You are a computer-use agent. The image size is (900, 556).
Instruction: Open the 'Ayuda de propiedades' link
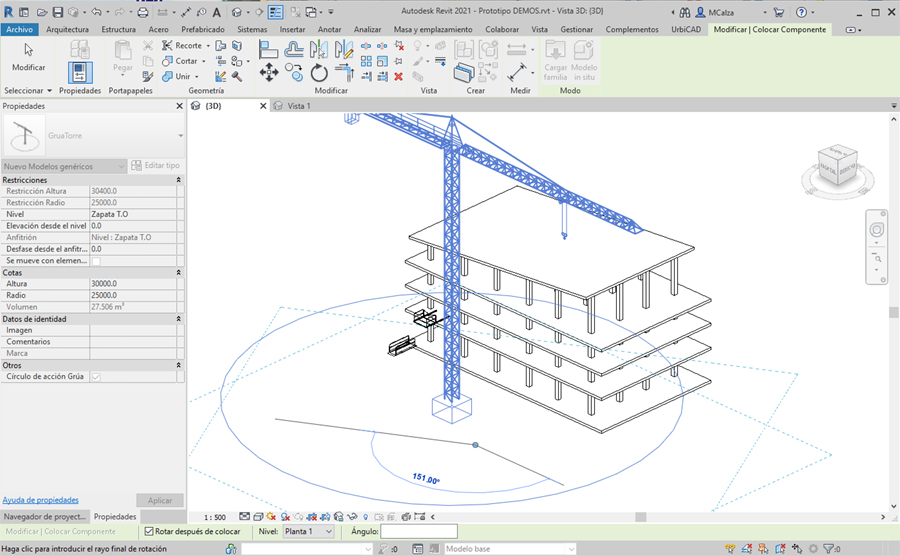[40, 500]
